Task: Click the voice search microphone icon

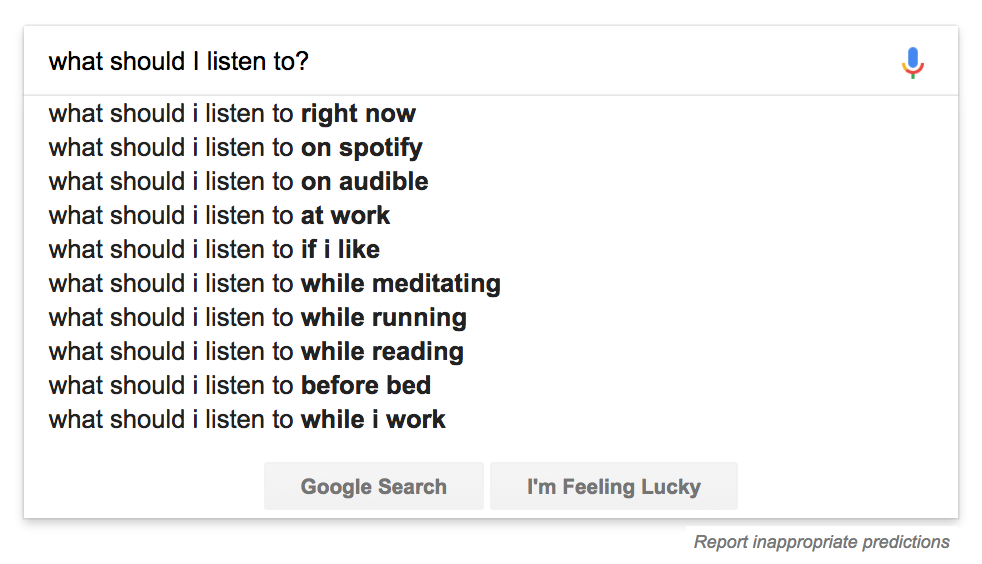Action: click(x=912, y=62)
